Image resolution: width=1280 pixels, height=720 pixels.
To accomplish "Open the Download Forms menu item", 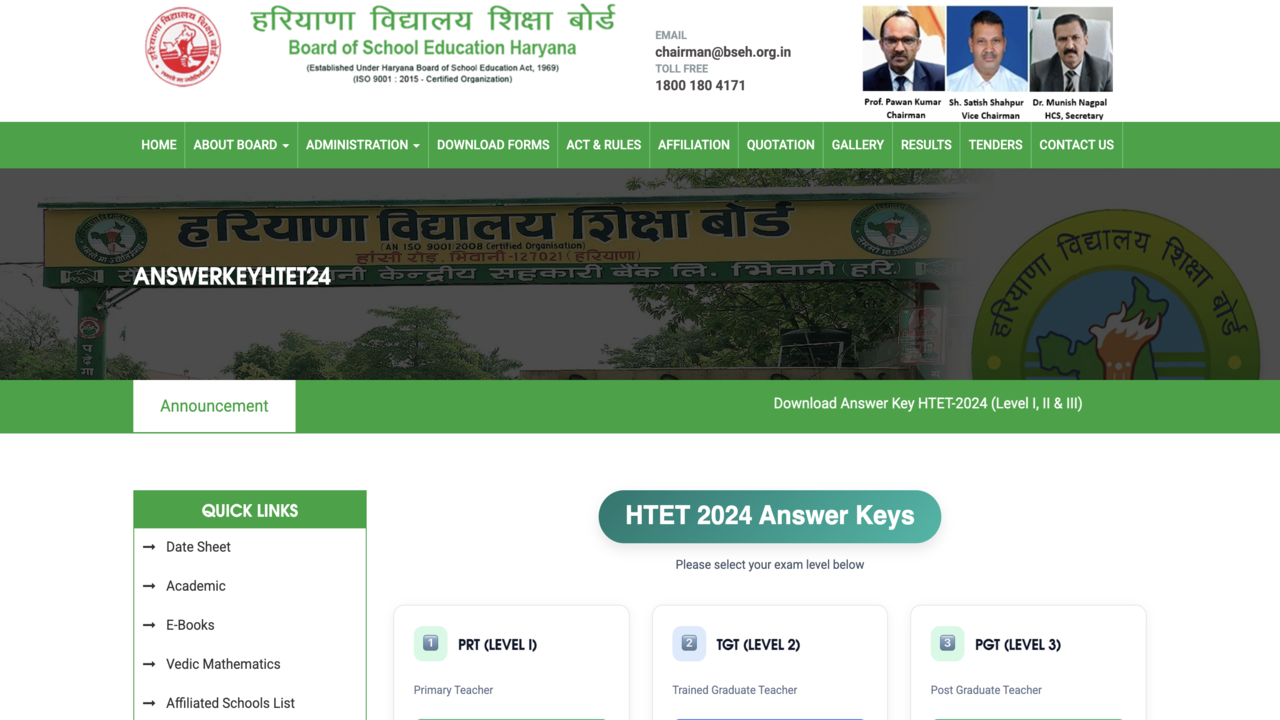I will tap(493, 145).
